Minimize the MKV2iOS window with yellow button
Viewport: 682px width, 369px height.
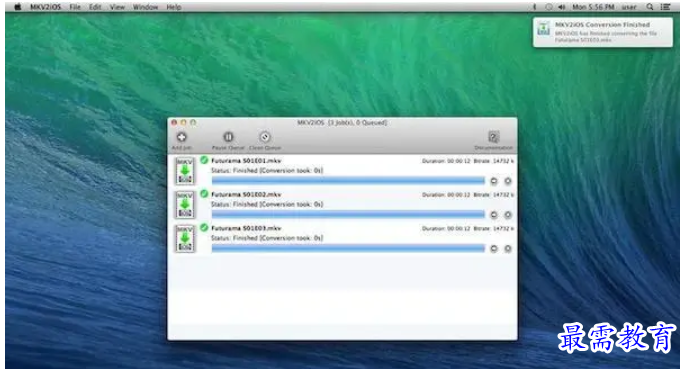(184, 123)
